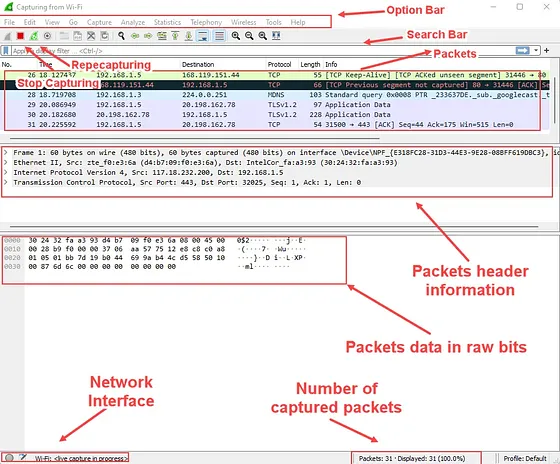Apply the display filter with the arrow button
560x464 pixels.
pos(522,50)
